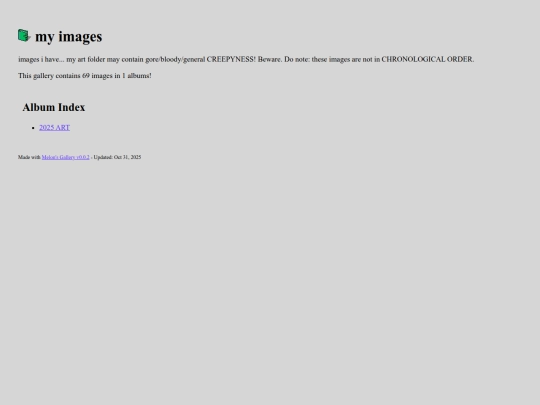
Task: Click the "This gallery contains 69 images" line
Action: tap(85, 76)
